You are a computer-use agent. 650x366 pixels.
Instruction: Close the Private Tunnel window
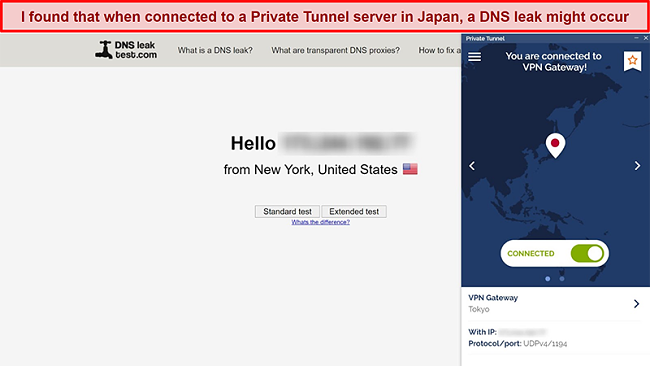coord(645,38)
